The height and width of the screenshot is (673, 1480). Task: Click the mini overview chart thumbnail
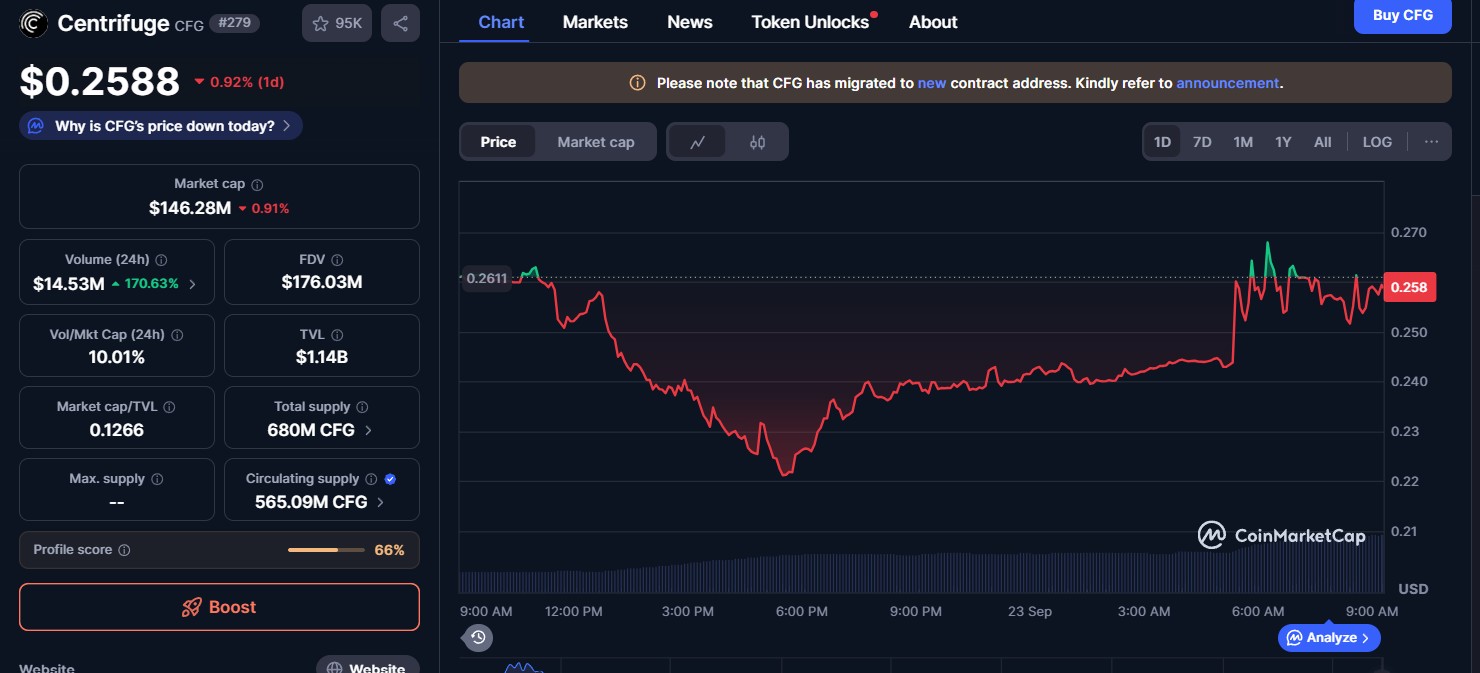[x=921, y=665]
